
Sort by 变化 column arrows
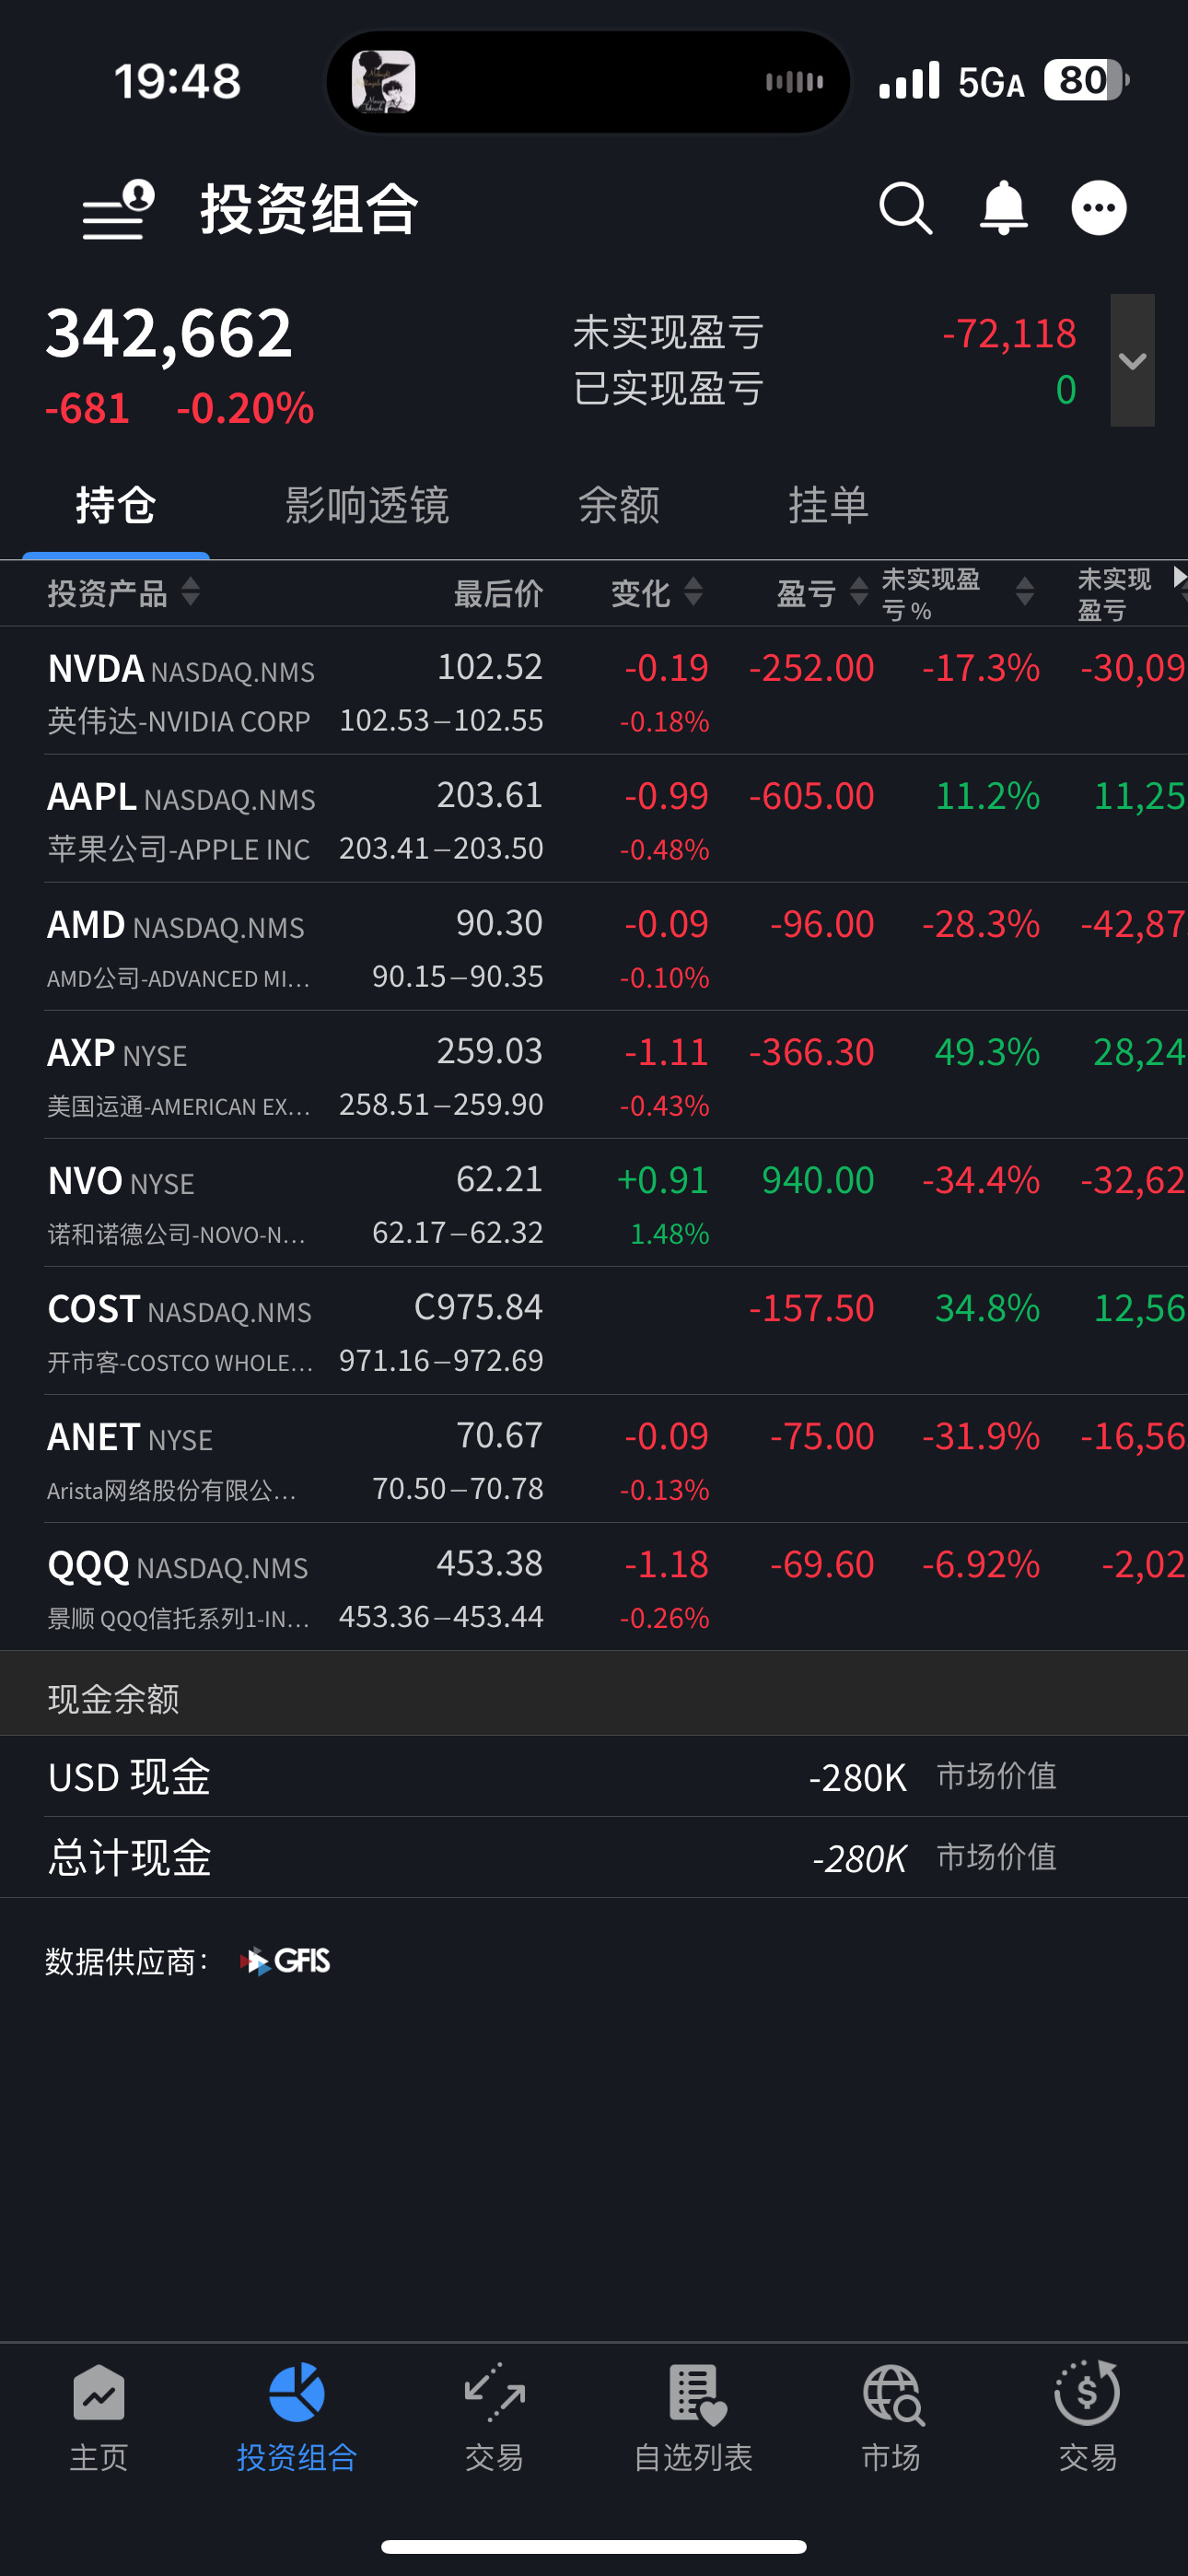693,592
